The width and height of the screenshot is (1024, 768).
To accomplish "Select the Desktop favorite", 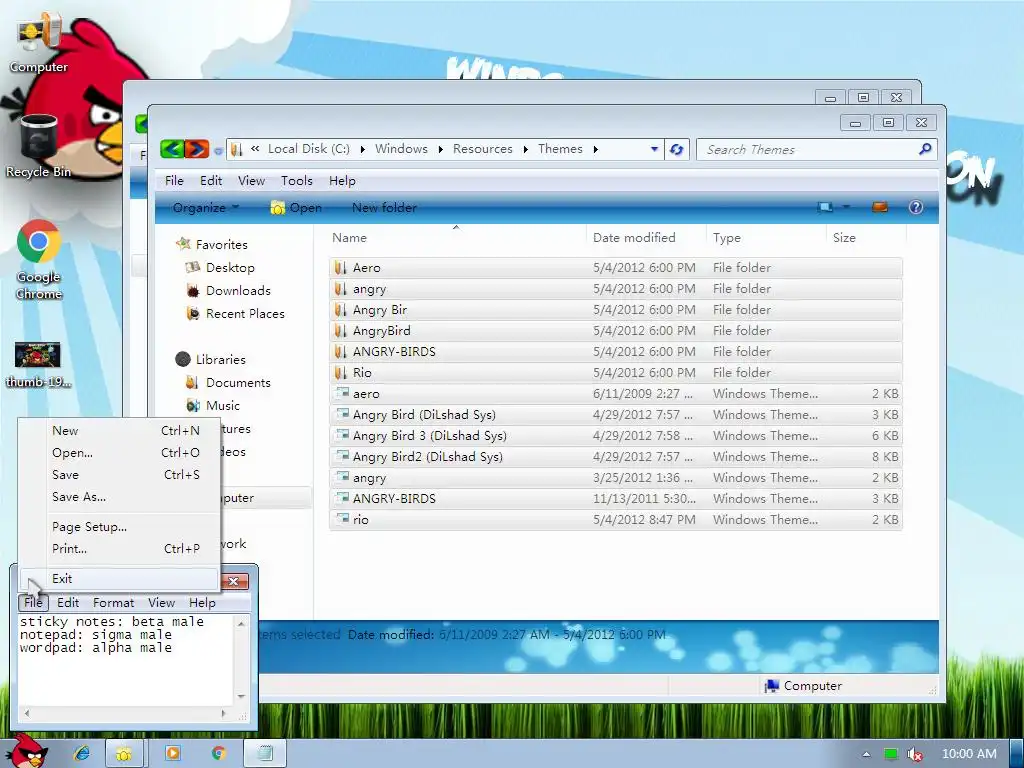I will point(230,268).
